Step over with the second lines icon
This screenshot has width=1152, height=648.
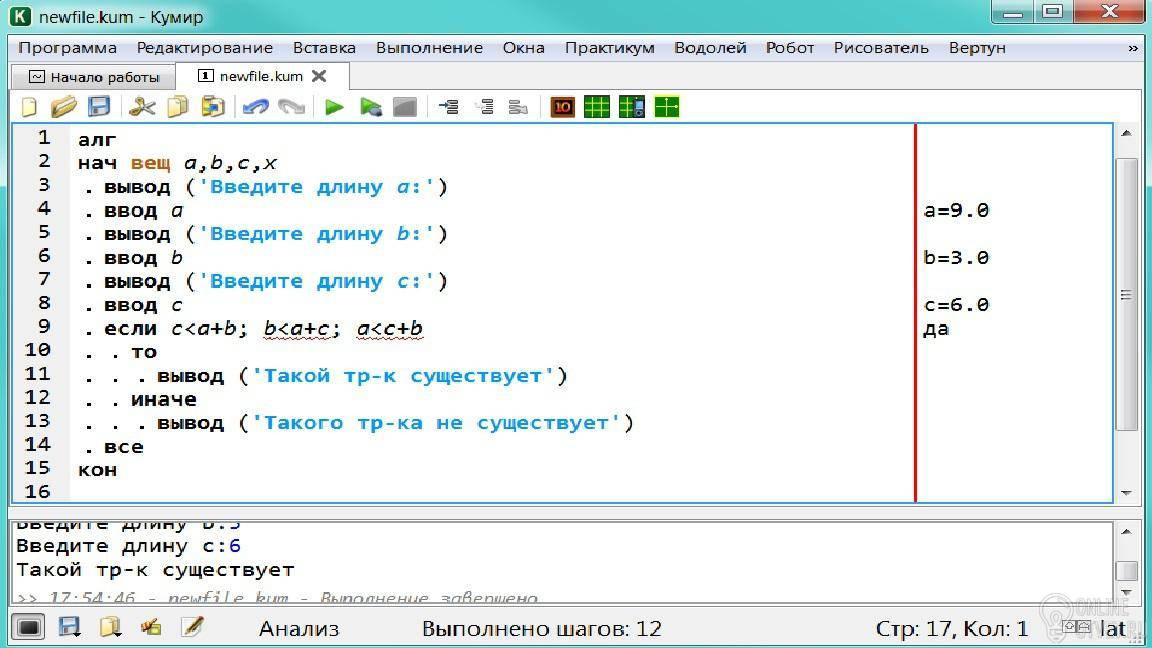[484, 107]
